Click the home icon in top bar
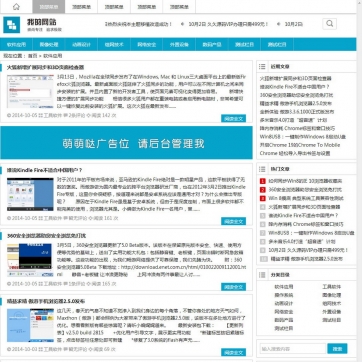Viewport: 362px width, 362px height. coord(16,7)
